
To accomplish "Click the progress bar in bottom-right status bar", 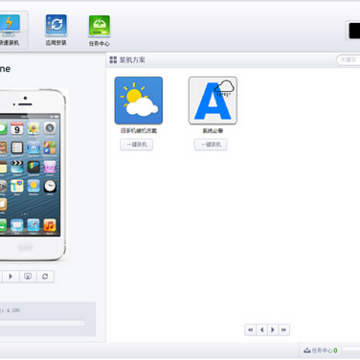I will 351,350.
